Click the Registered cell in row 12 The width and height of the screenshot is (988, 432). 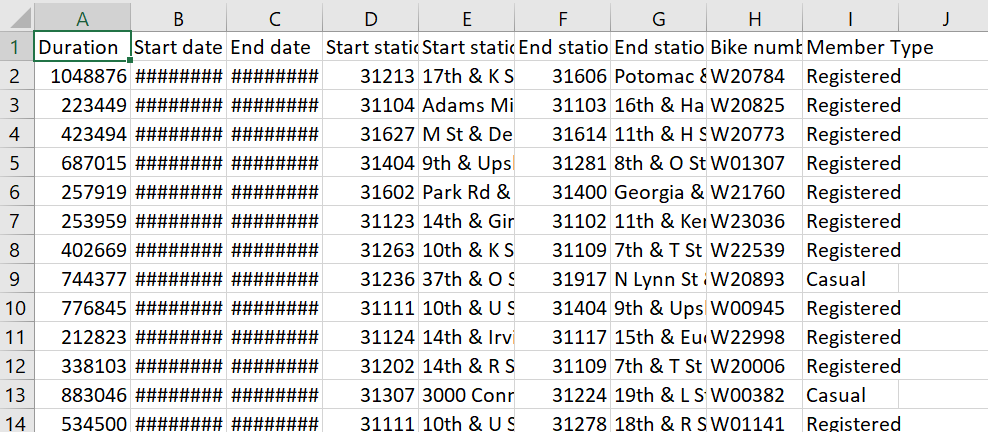[x=851, y=366]
